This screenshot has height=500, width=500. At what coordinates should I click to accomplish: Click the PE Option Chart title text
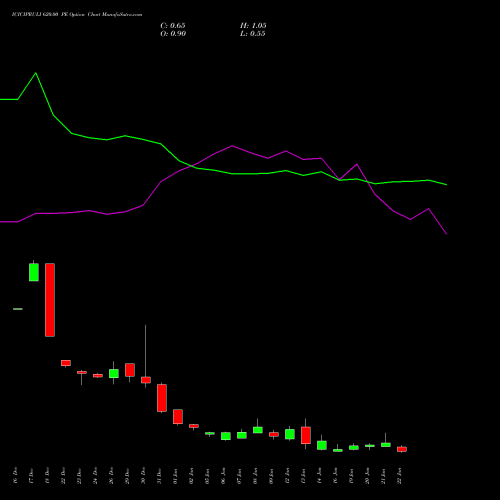tap(77, 15)
